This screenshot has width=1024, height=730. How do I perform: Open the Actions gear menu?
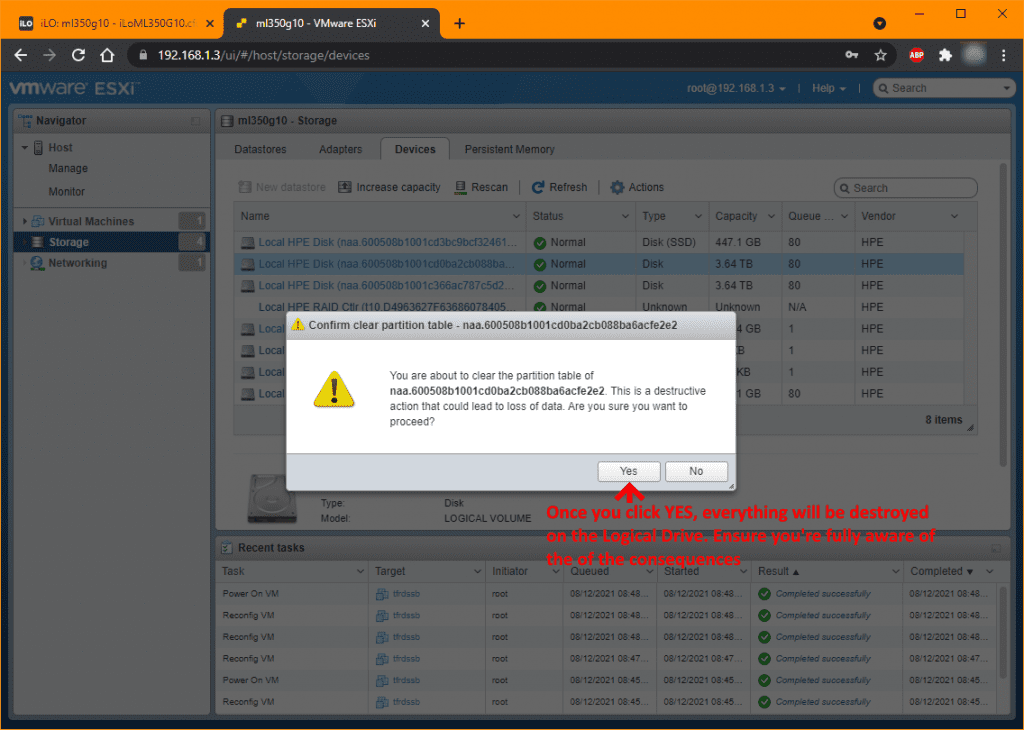click(617, 187)
